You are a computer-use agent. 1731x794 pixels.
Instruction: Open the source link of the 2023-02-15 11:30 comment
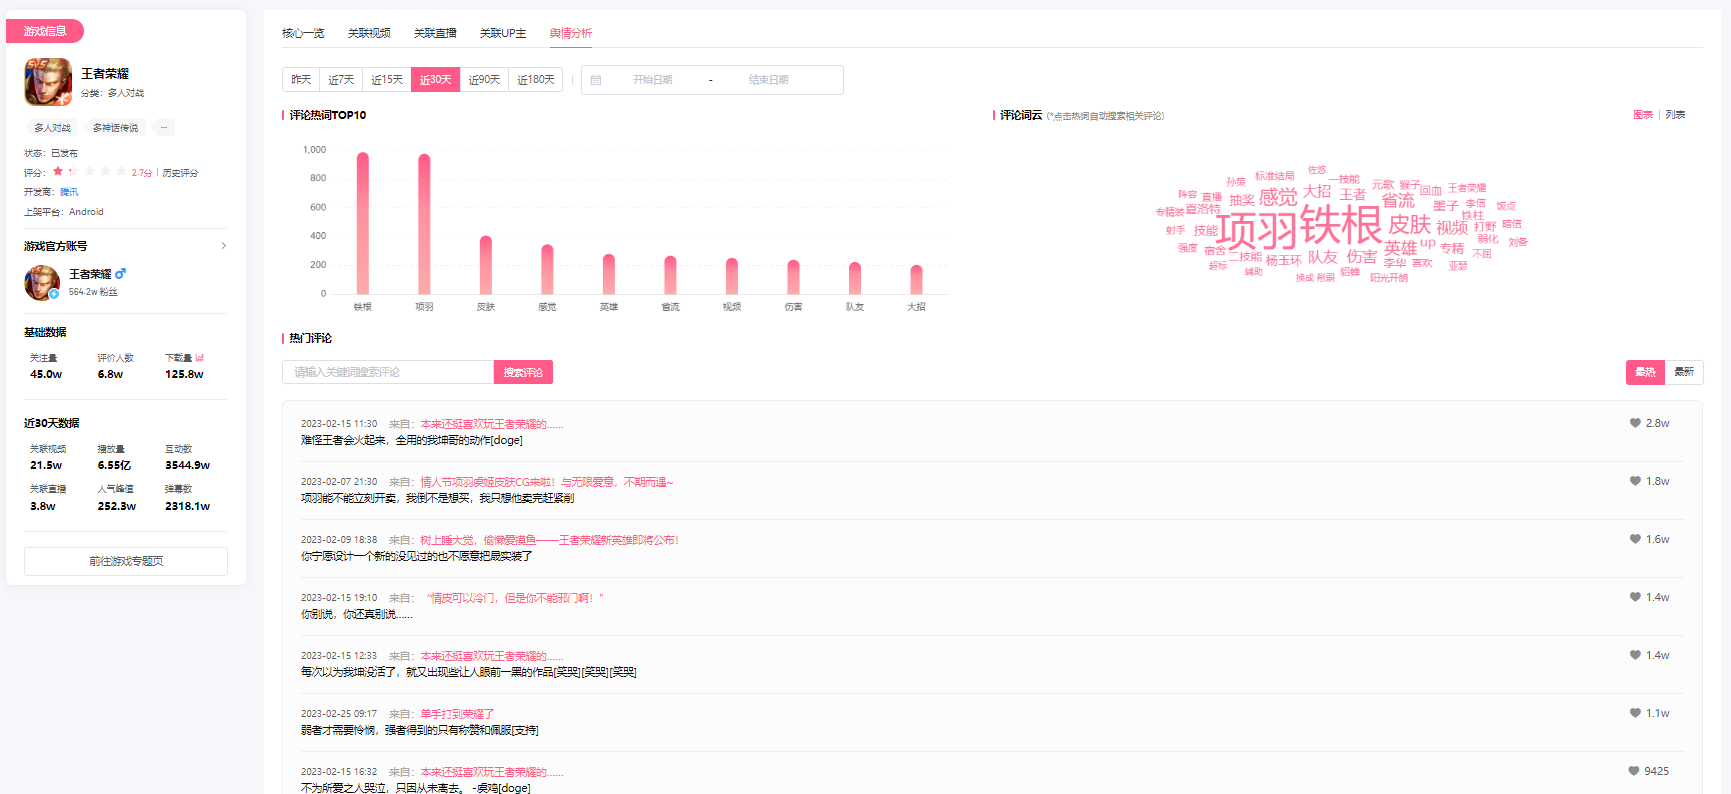coord(492,424)
